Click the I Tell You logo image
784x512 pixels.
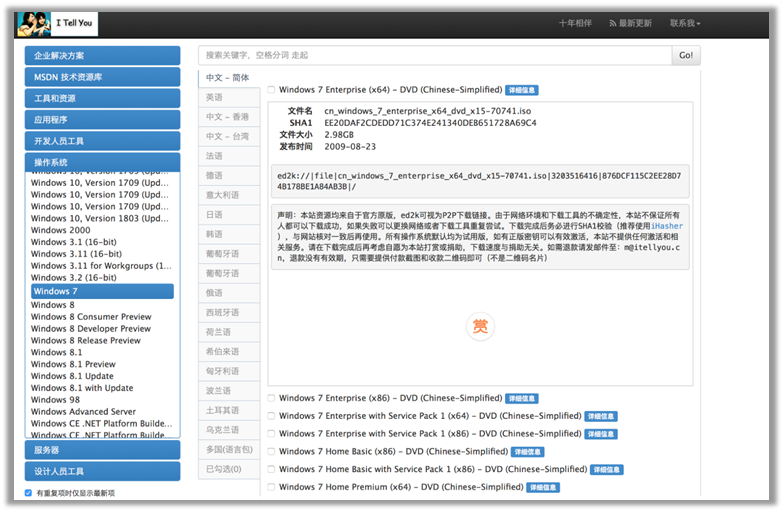coord(58,24)
